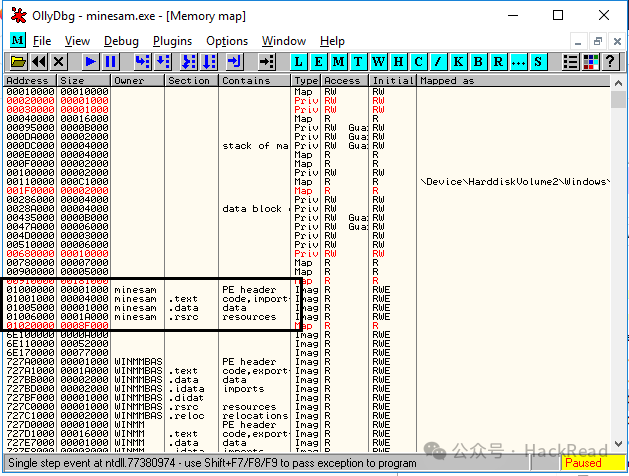Click the scrollbar down arrow of memory map

click(x=618, y=444)
